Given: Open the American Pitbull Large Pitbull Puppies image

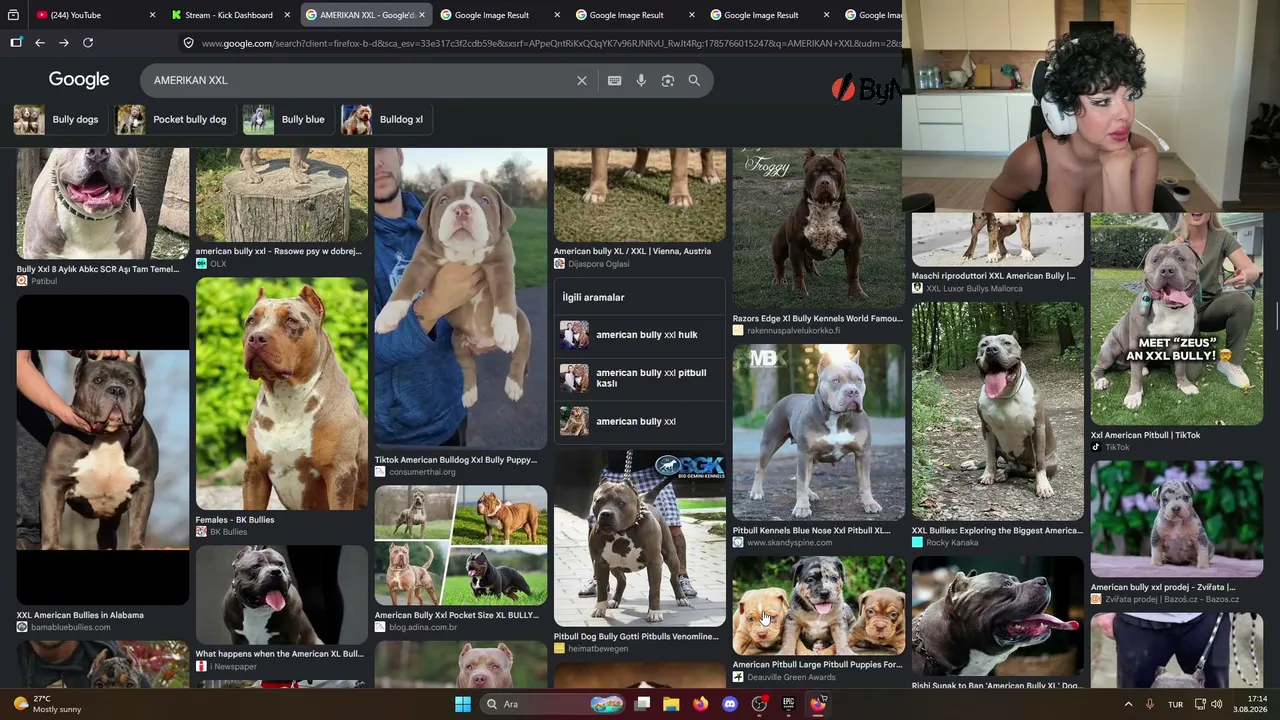Looking at the screenshot, I should (819, 606).
